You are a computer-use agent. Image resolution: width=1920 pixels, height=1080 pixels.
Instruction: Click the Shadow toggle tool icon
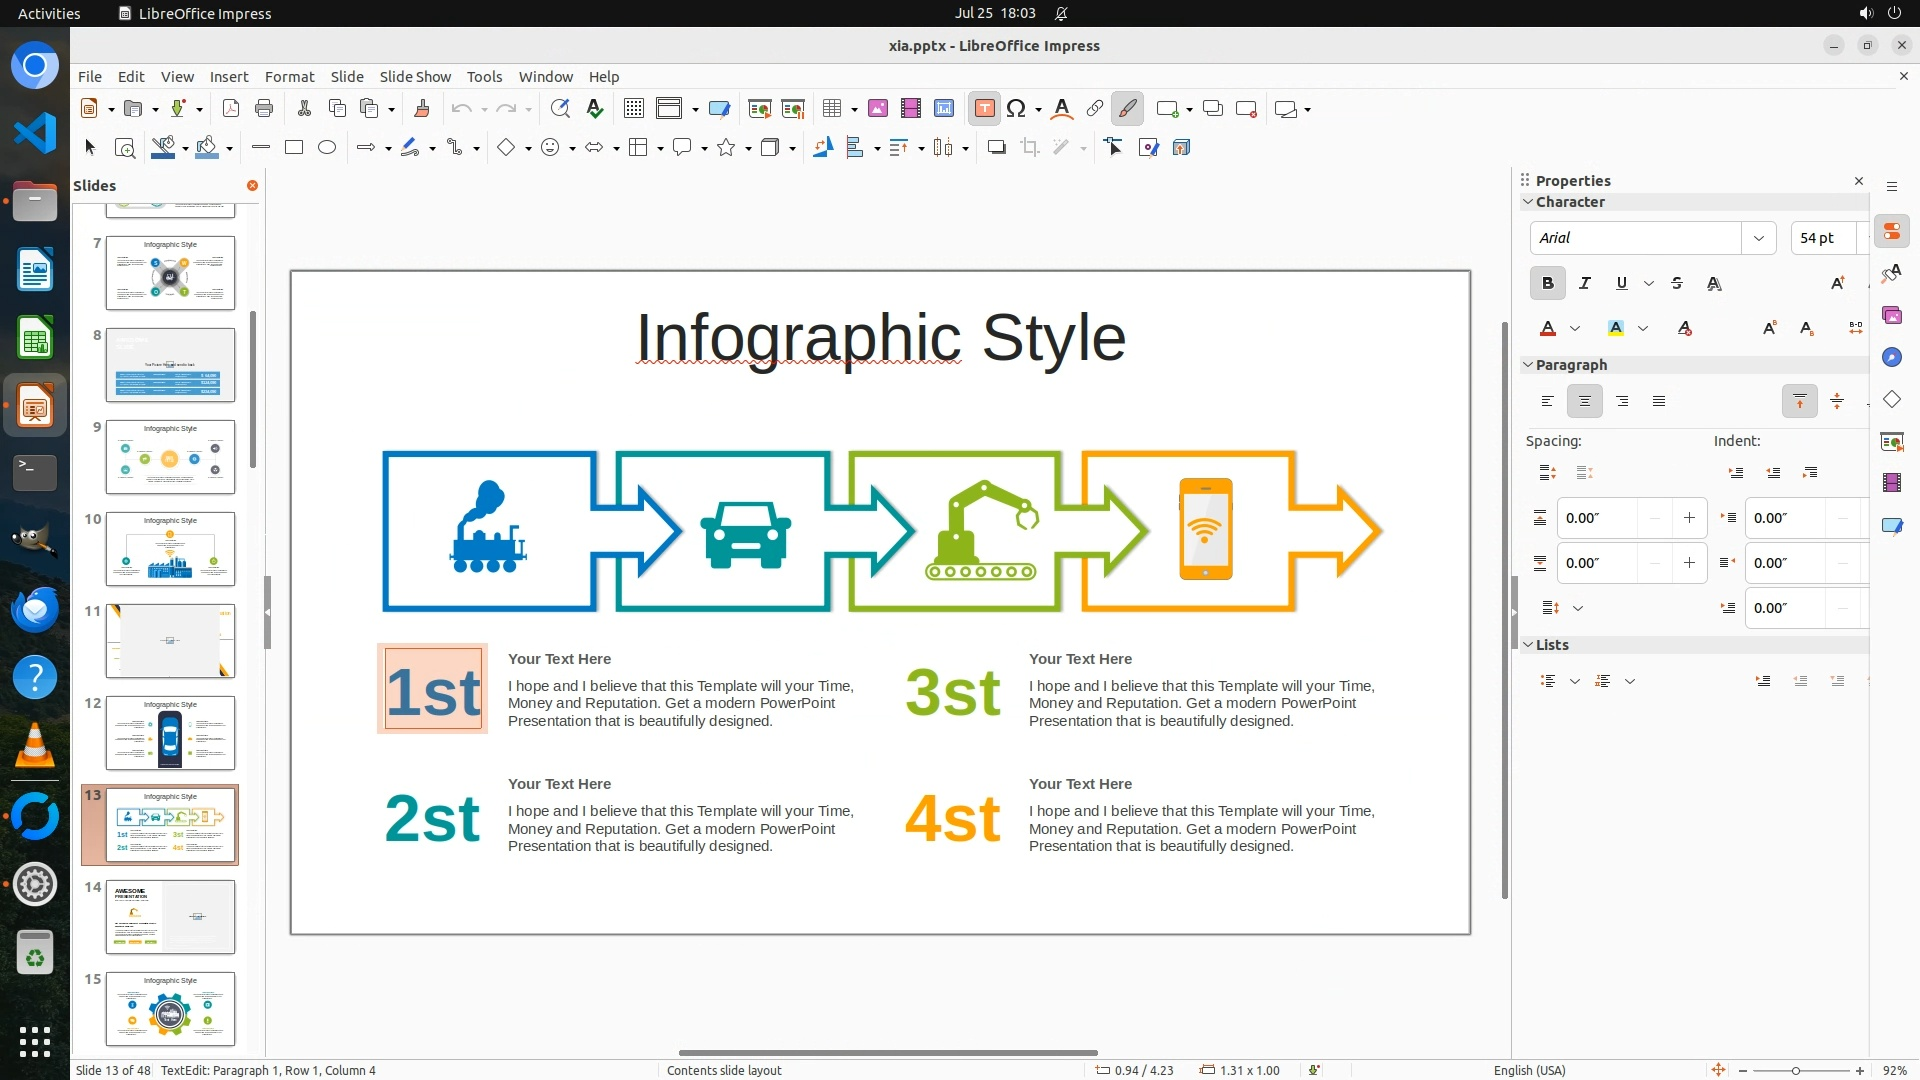[x=996, y=148]
